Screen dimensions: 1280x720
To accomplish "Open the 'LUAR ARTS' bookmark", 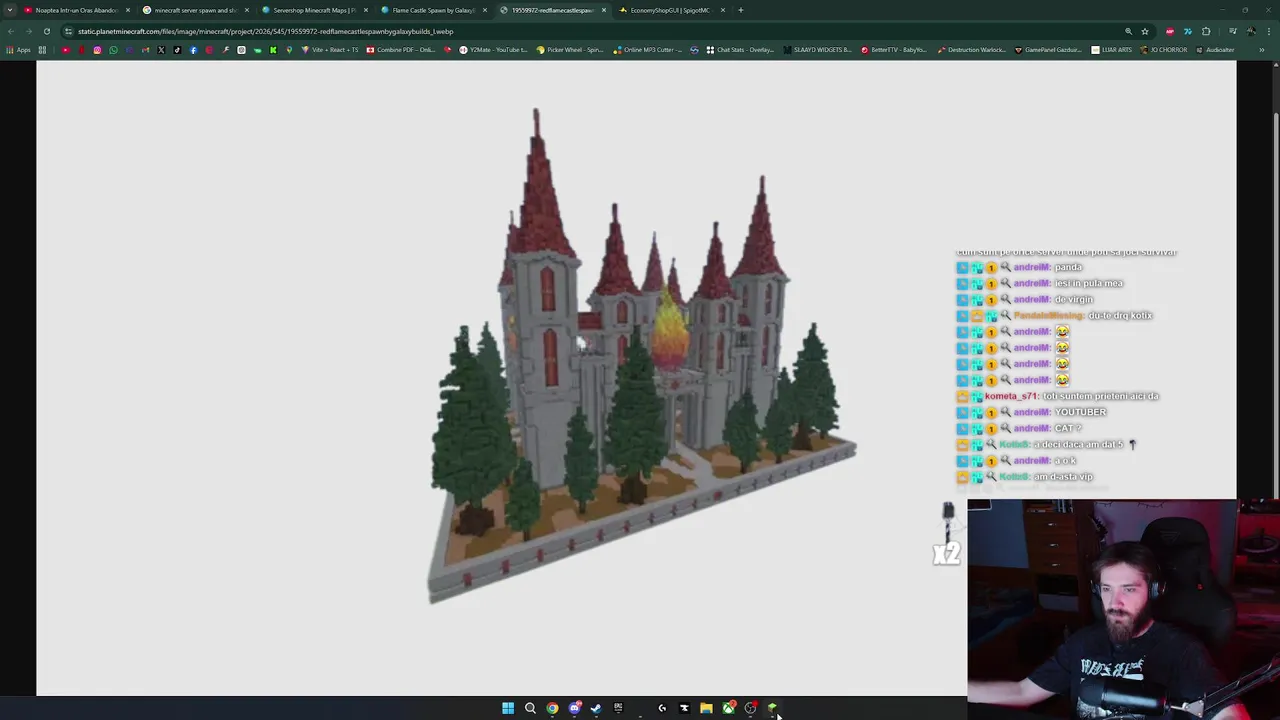I will pos(1111,50).
